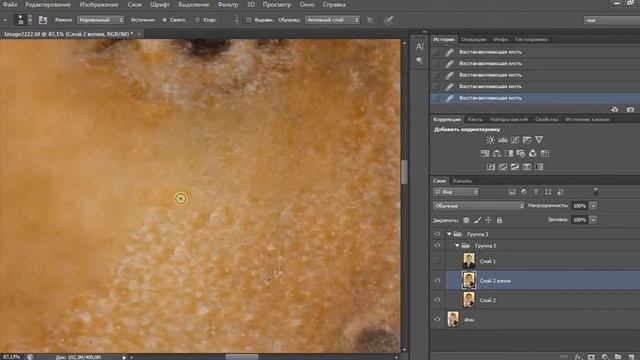640x360 pixels.
Task: Add a Threshold adjustment layer
Action: click(x=515, y=167)
